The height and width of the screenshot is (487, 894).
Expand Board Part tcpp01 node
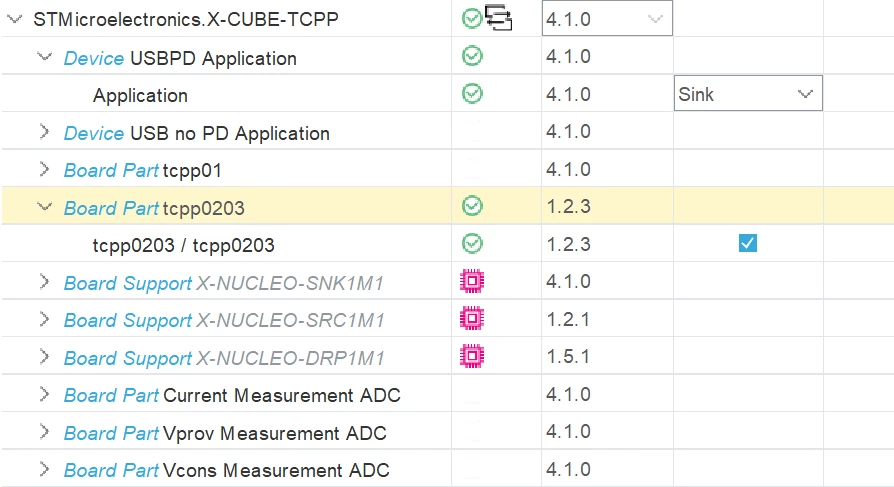(44, 169)
